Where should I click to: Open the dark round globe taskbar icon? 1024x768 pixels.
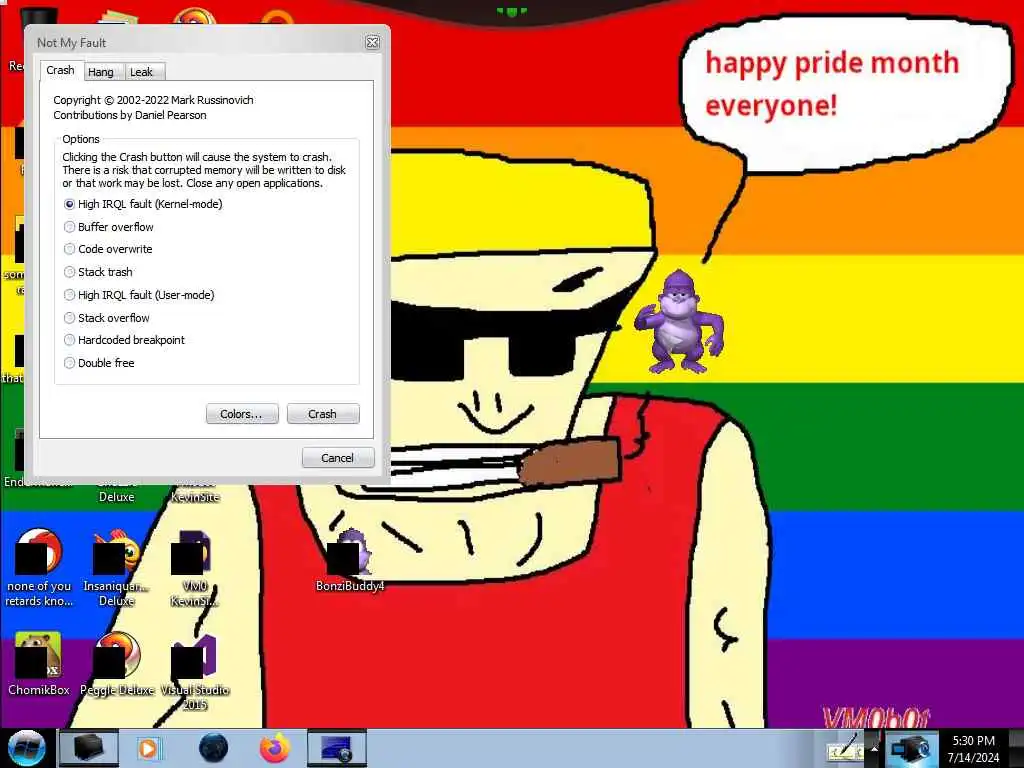coord(213,748)
